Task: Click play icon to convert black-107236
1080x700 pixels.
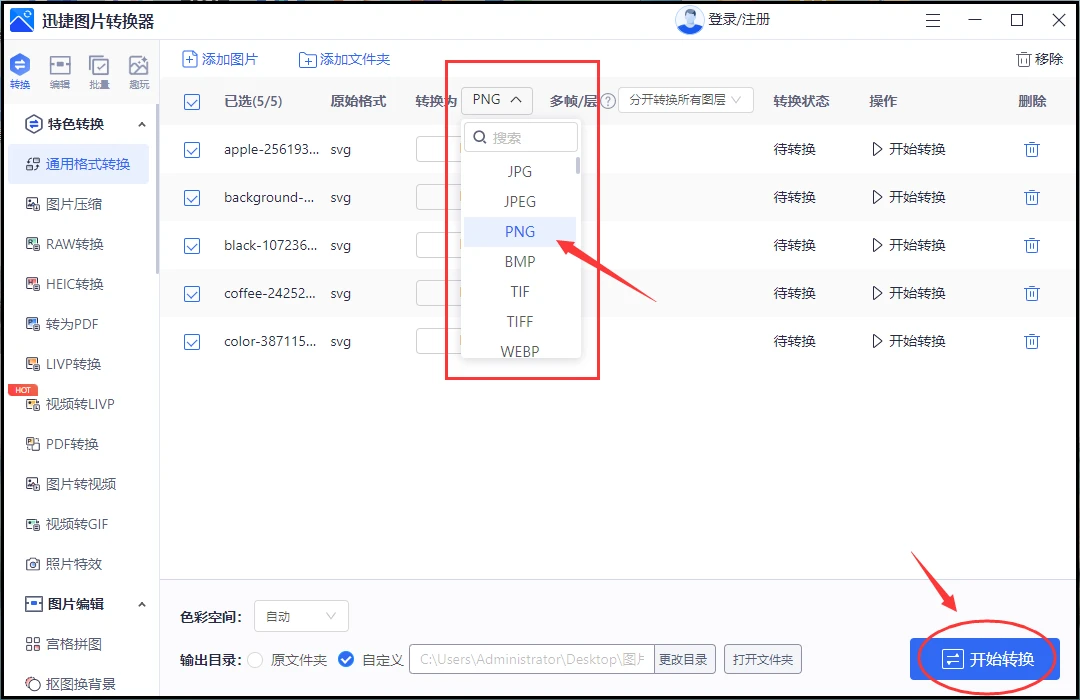Action: point(877,245)
